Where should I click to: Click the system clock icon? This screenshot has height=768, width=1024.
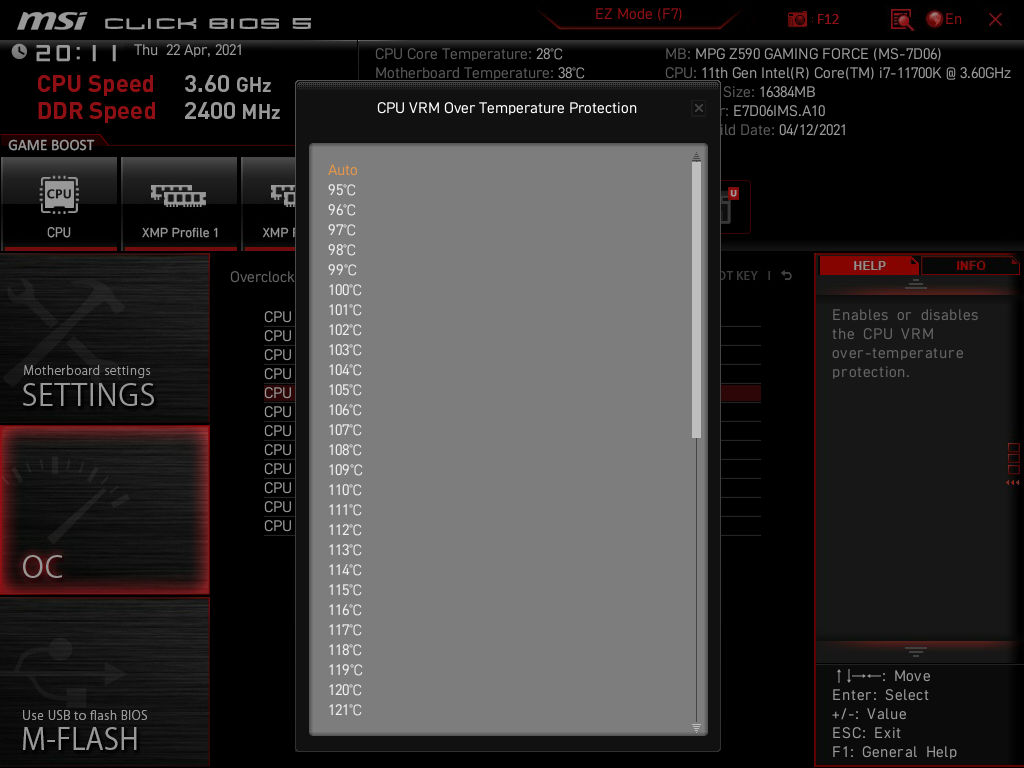click(19, 52)
